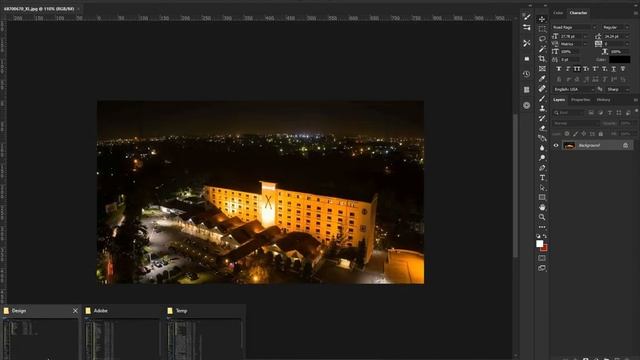640x360 pixels.
Task: Close the Design folder preview
Action: 75,311
